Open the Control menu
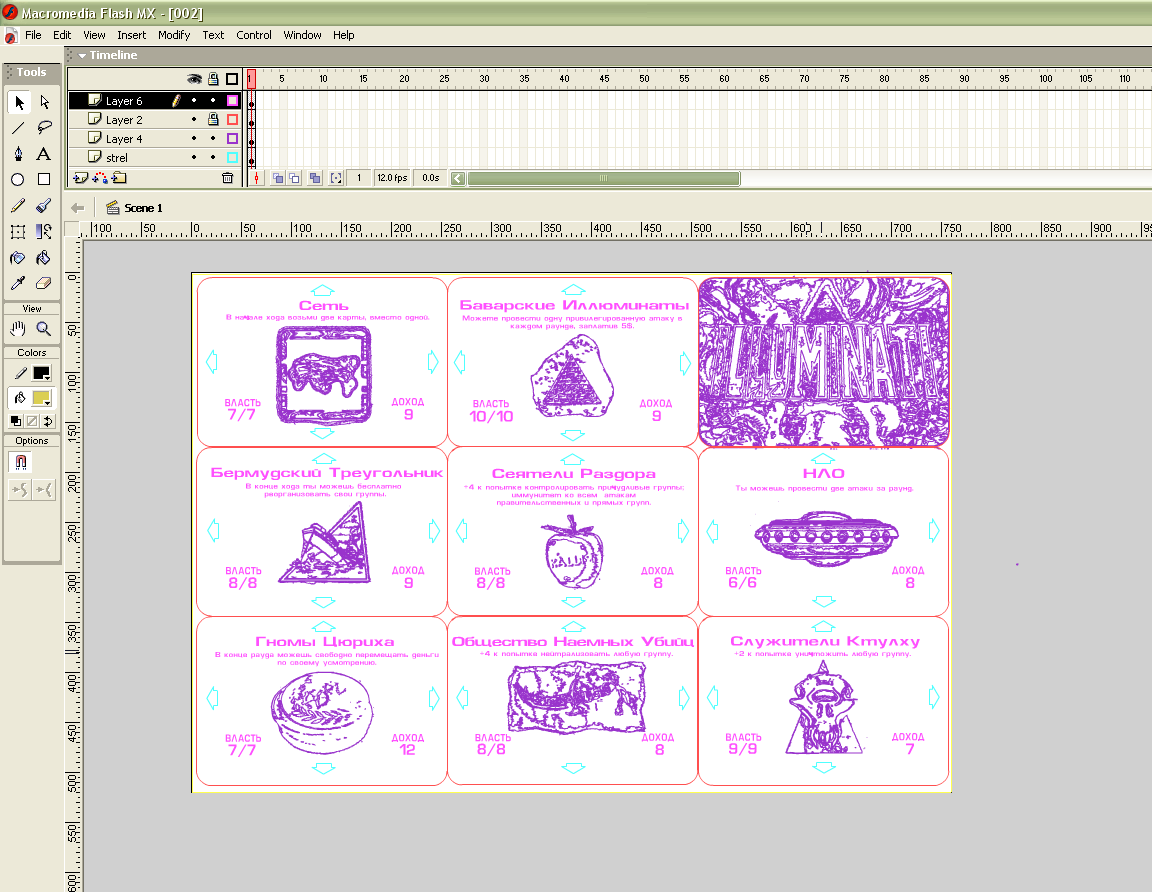This screenshot has width=1152, height=892. click(253, 35)
